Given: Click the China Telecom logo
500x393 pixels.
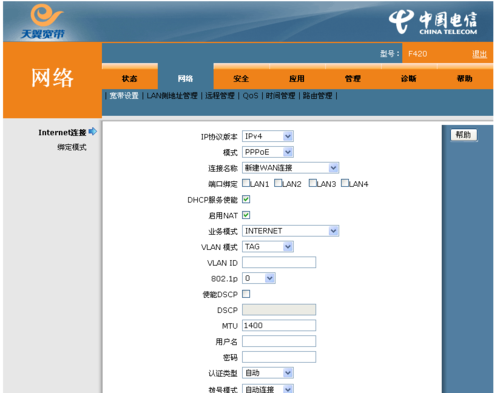Looking at the screenshot, I should coord(433,22).
